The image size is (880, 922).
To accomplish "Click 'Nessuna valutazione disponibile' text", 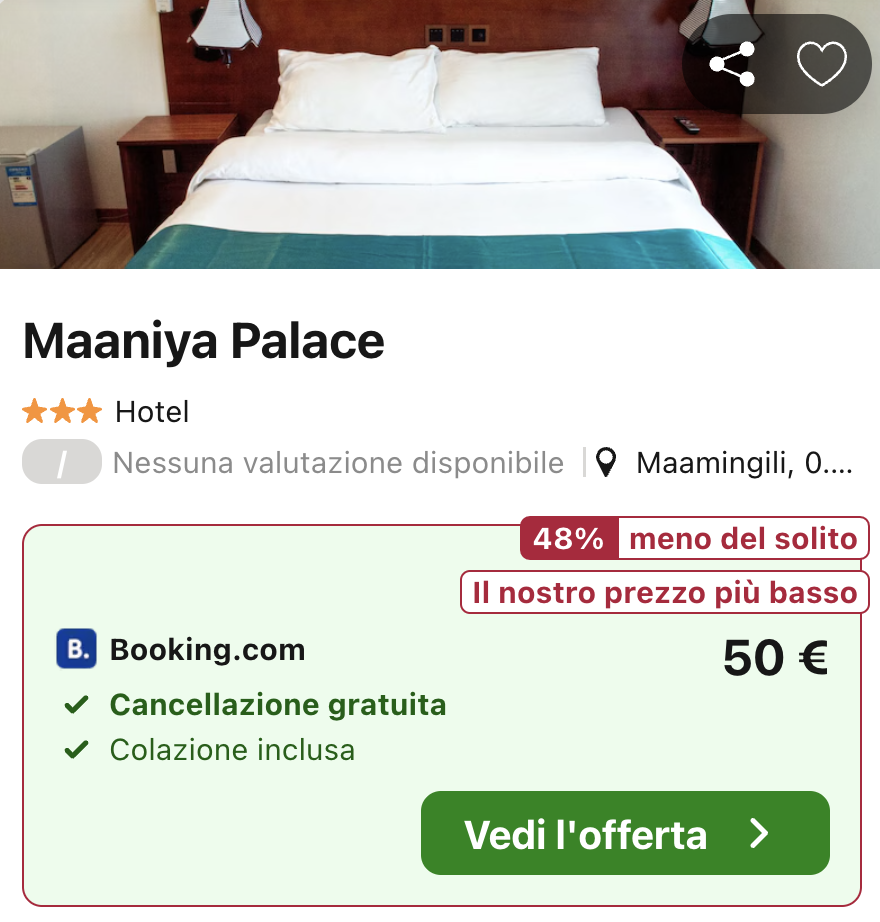I will 338,463.
